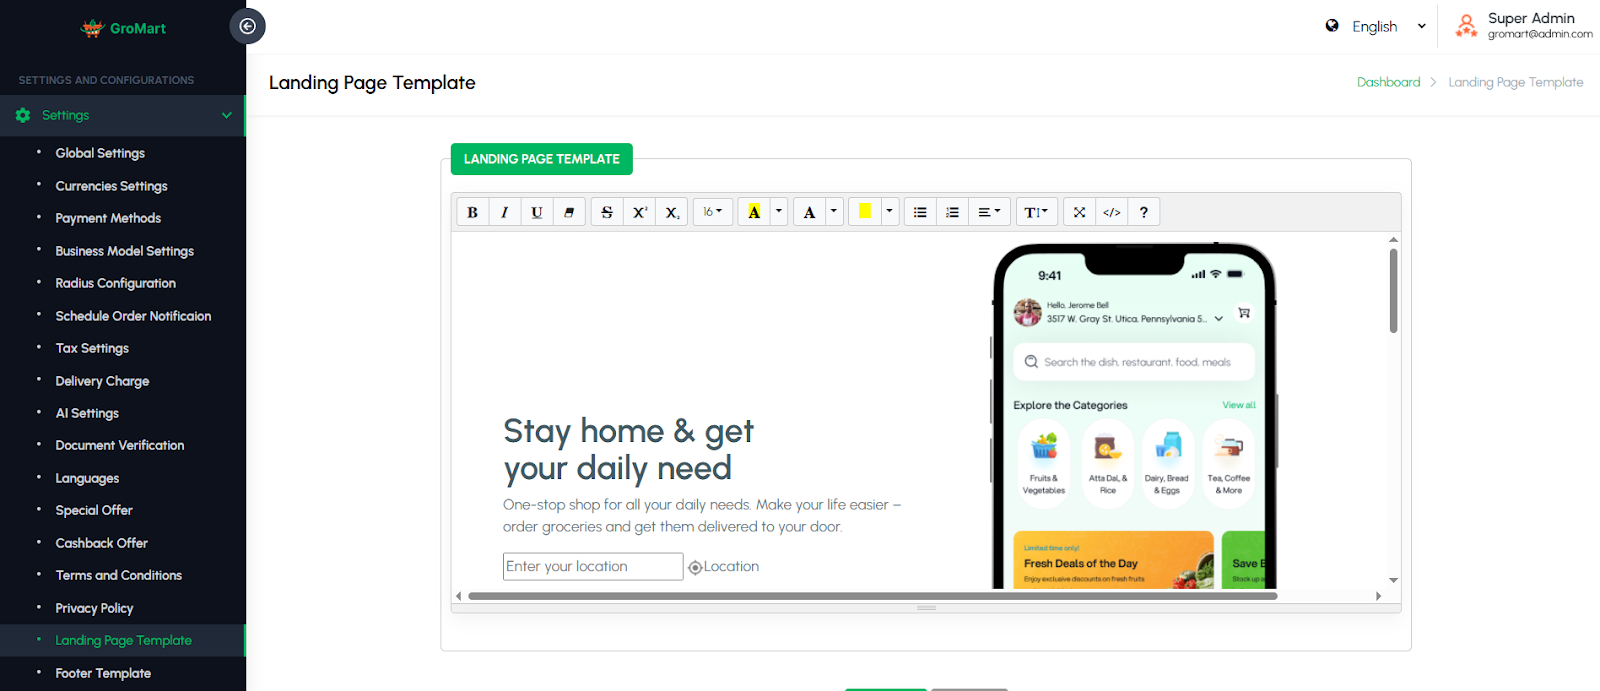
Task: Click the eraser remove-formatting icon
Action: click(569, 212)
